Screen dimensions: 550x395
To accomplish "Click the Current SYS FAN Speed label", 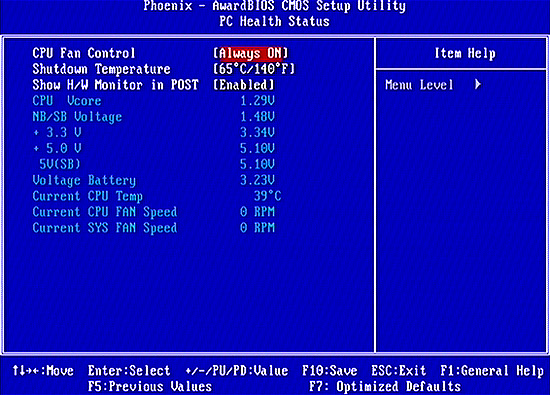I will coord(105,228).
